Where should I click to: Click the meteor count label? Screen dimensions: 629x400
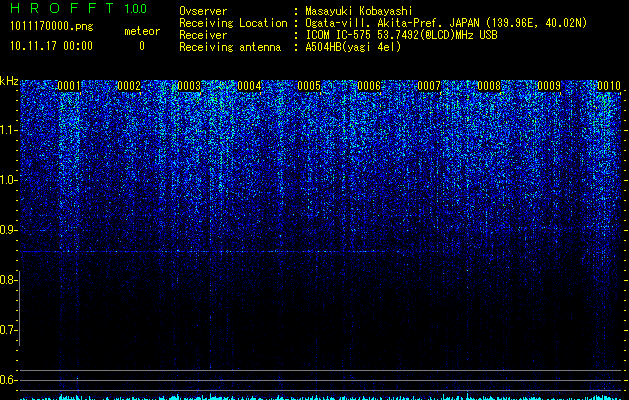[x=142, y=31]
